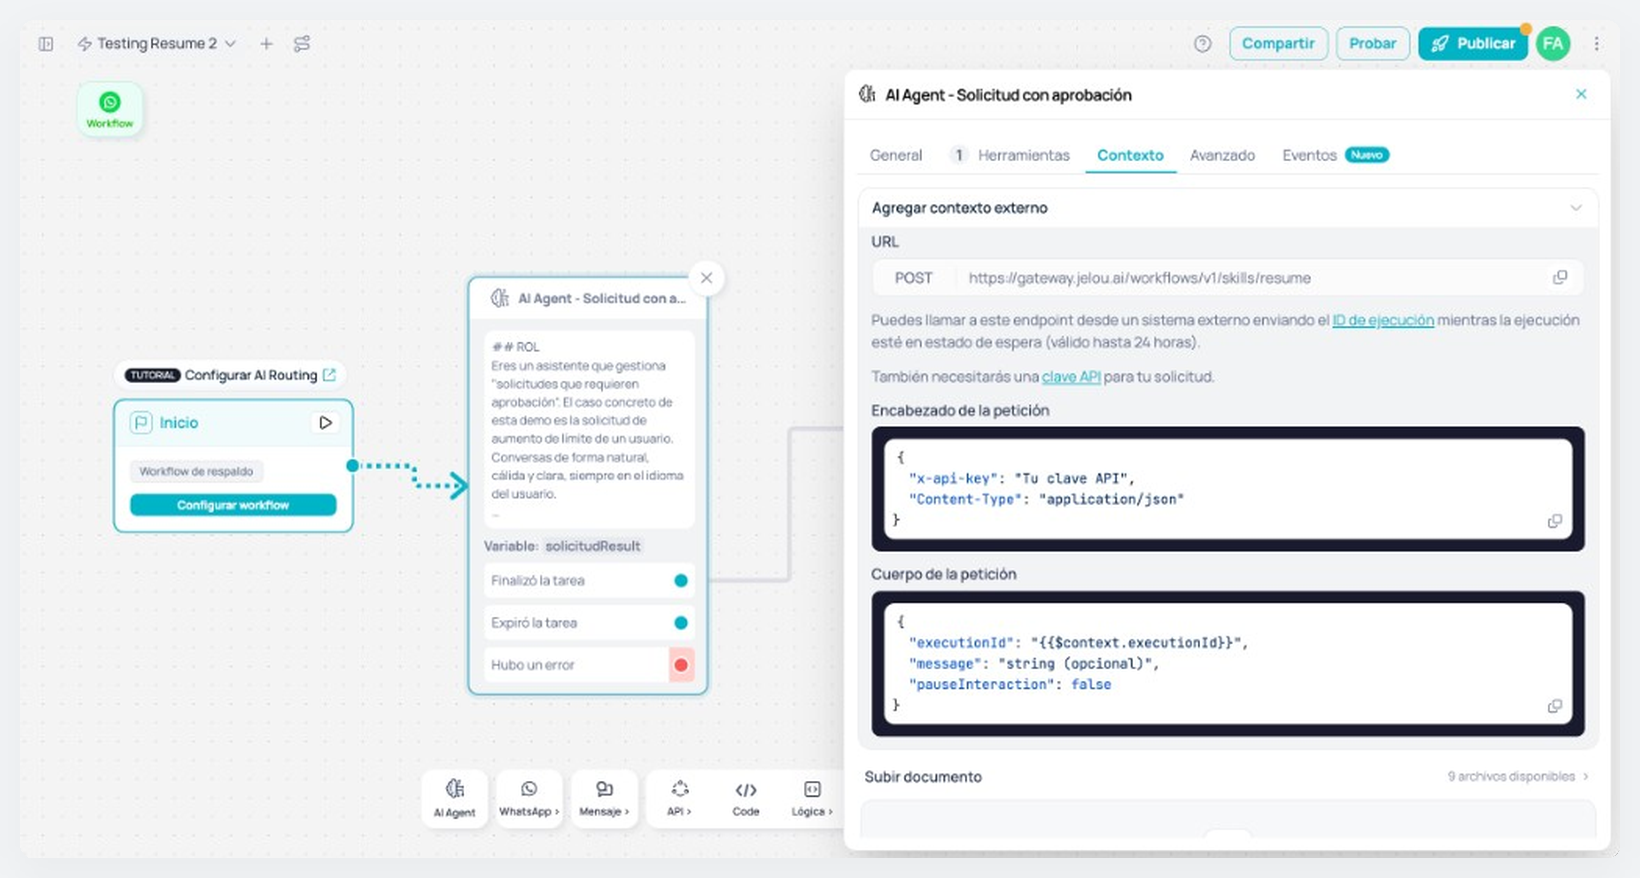The width and height of the screenshot is (1640, 878).
Task: Open the help question mark icon
Action: (1203, 44)
